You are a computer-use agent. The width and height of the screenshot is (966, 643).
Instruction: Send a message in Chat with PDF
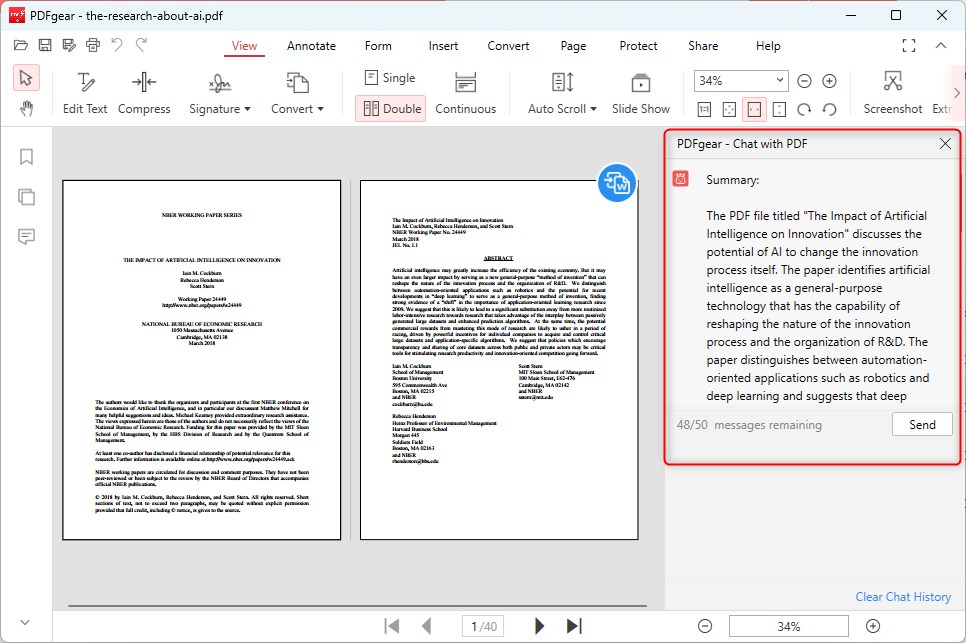pos(921,424)
